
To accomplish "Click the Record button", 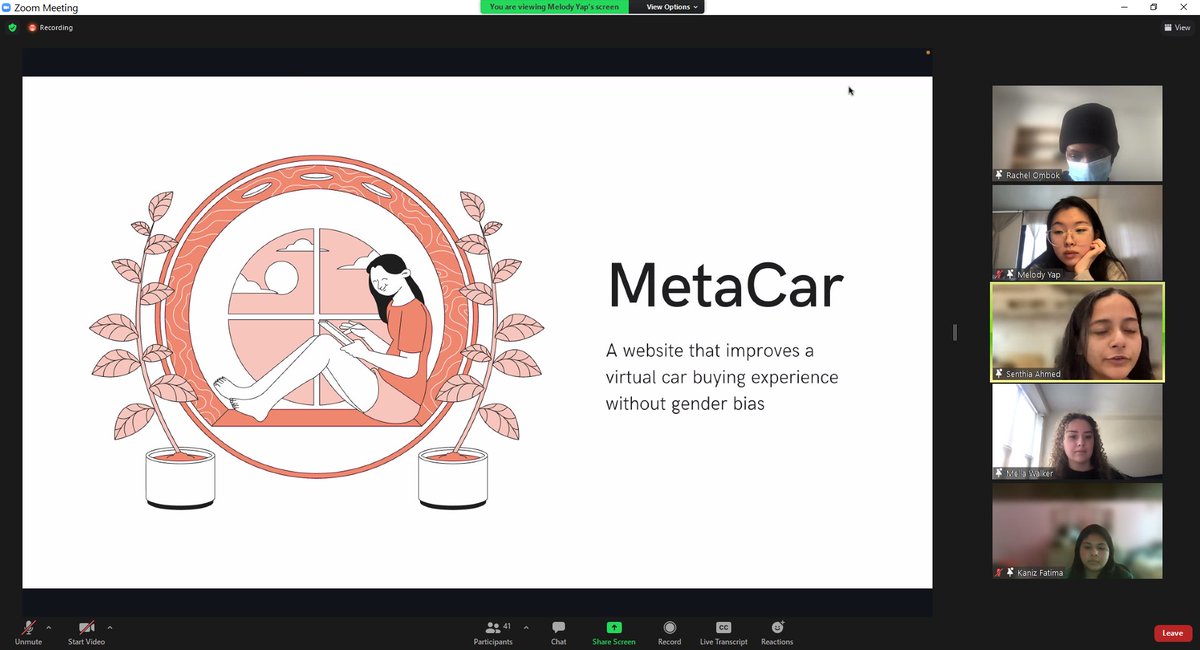I will point(670,632).
